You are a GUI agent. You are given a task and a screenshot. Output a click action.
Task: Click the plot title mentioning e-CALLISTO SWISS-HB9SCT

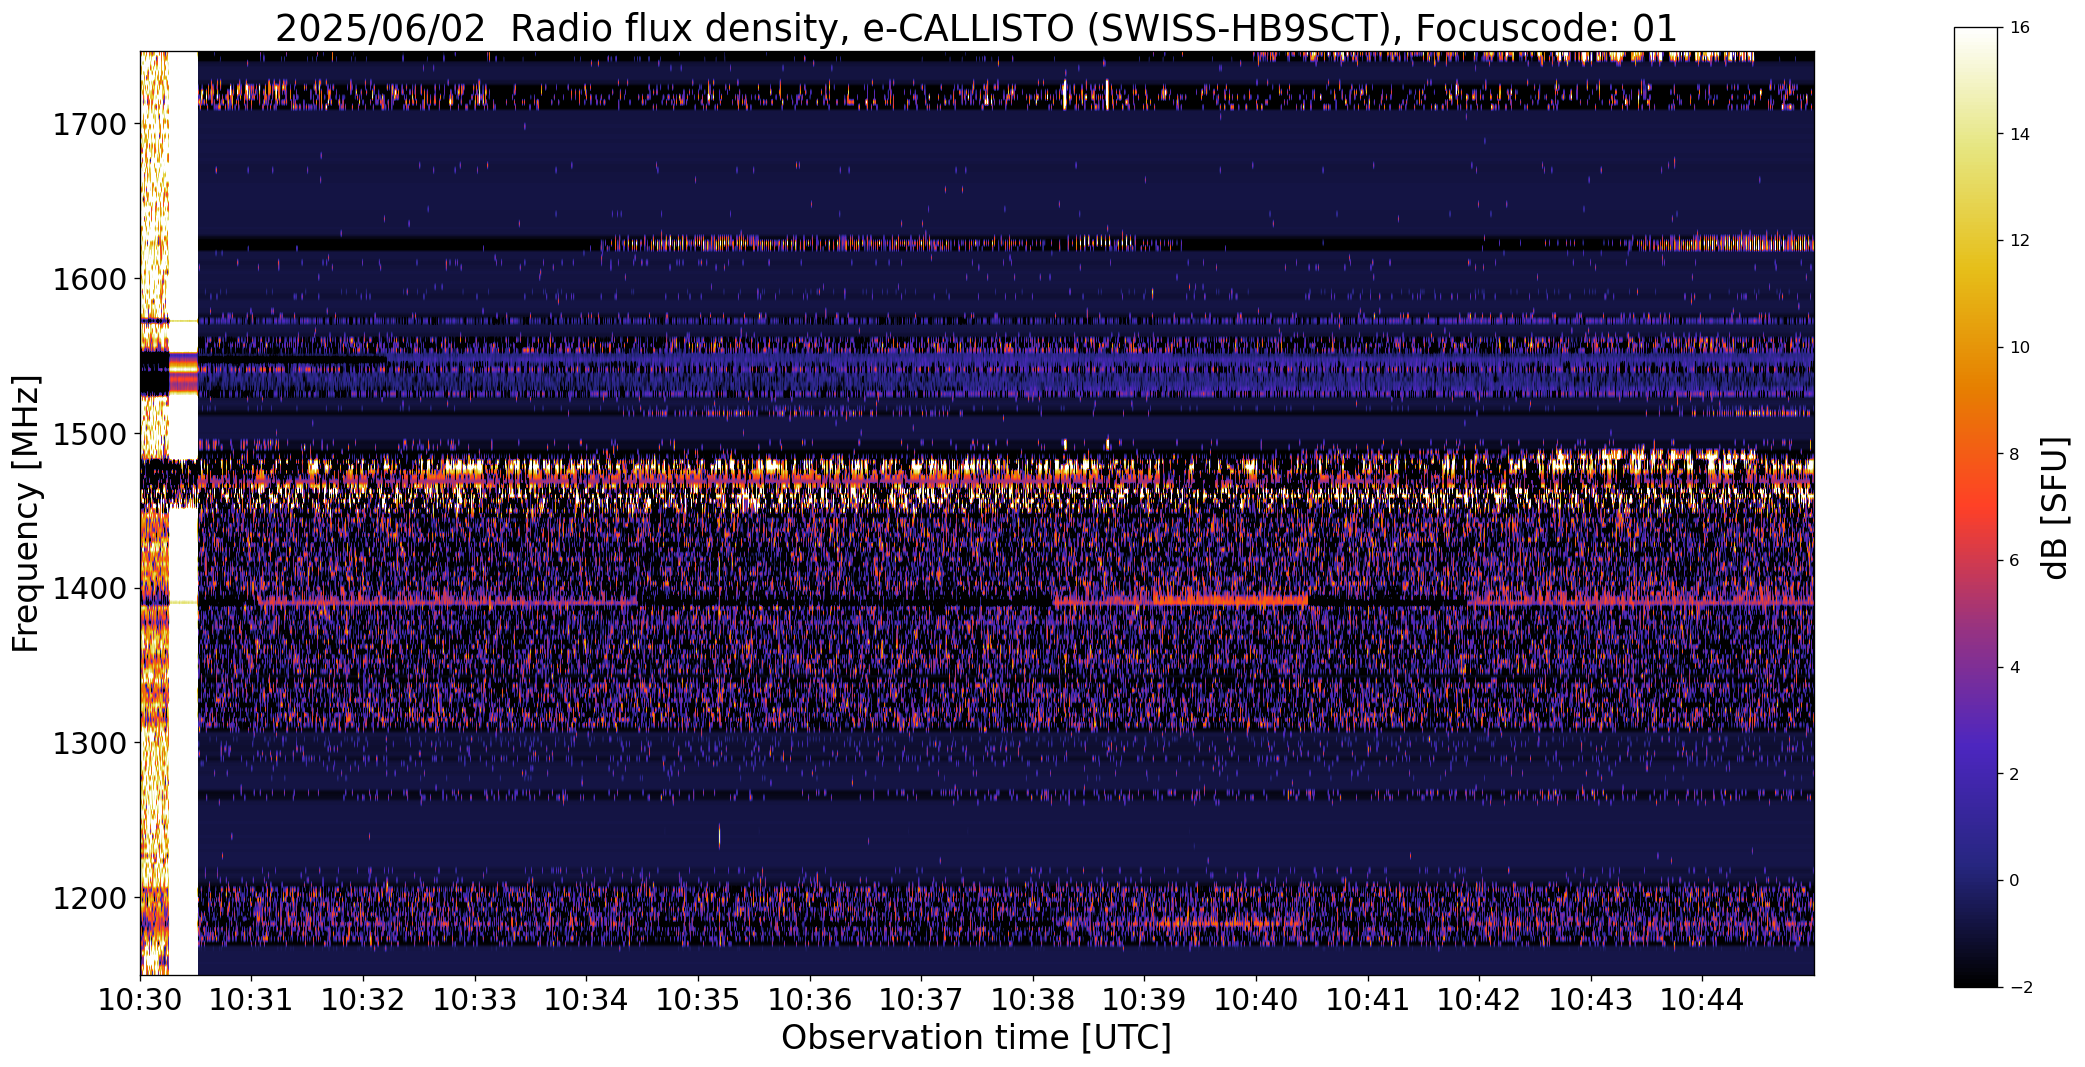point(976,29)
